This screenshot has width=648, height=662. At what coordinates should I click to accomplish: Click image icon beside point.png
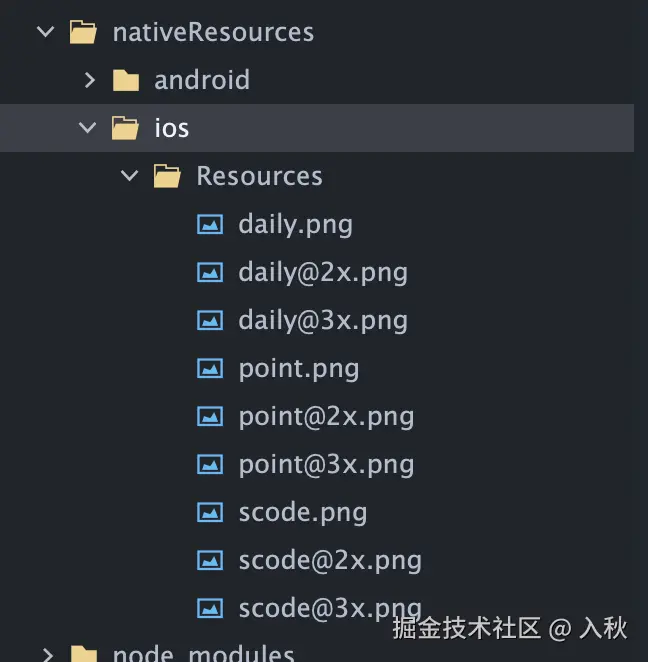coord(209,368)
